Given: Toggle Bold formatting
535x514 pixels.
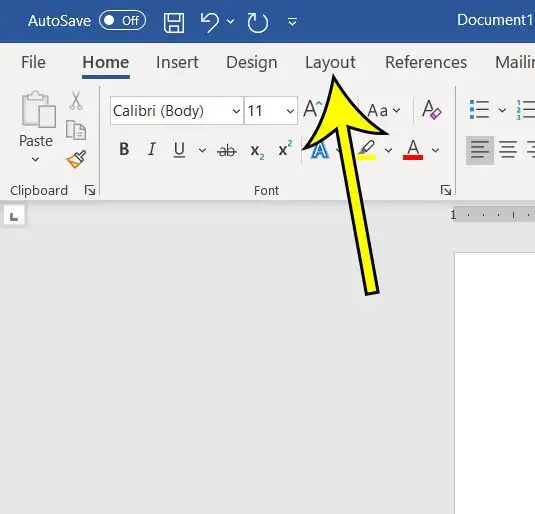Looking at the screenshot, I should pos(124,149).
